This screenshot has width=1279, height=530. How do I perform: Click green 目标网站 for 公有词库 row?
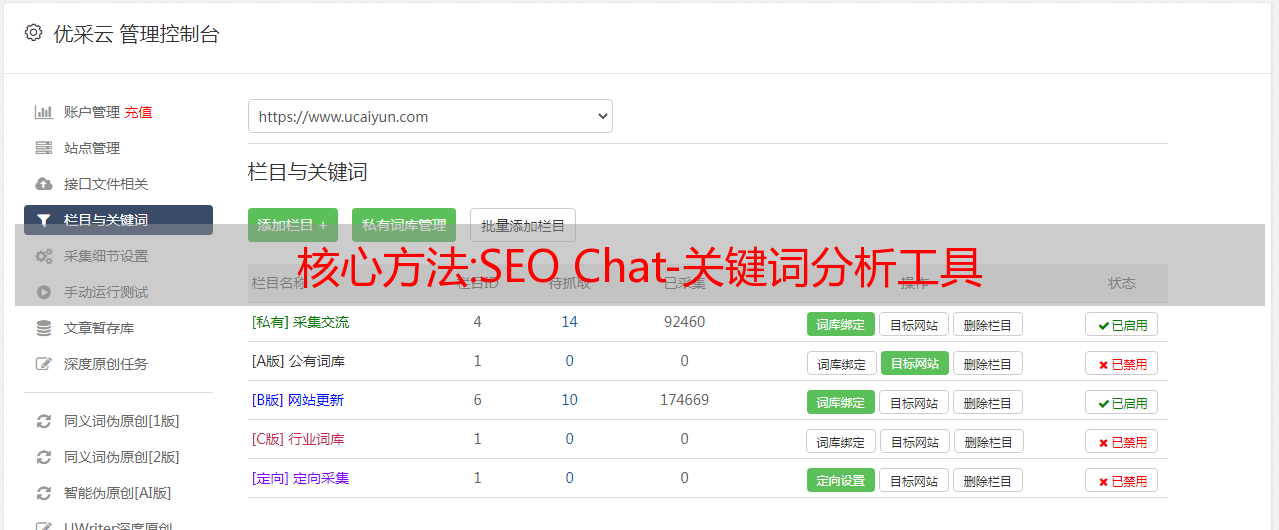[915, 363]
